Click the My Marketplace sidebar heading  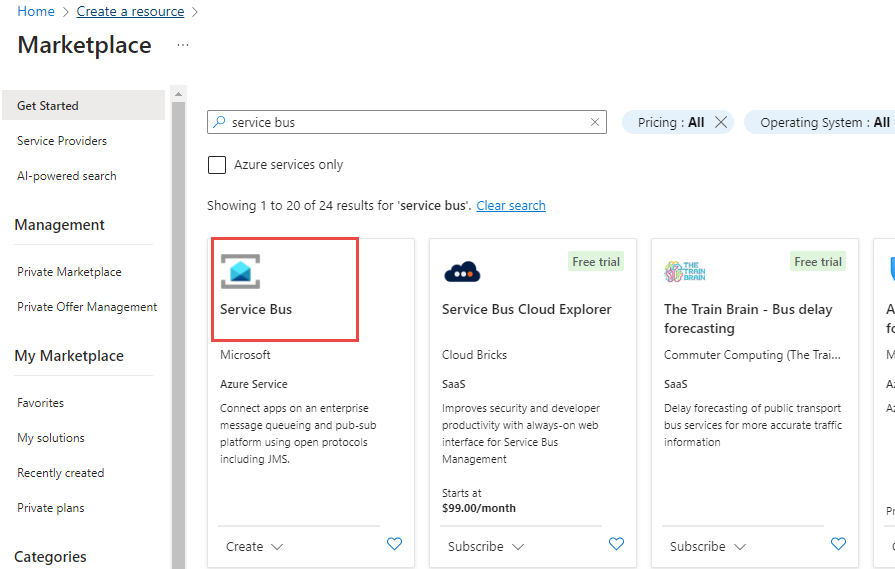pyautogui.click(x=69, y=356)
